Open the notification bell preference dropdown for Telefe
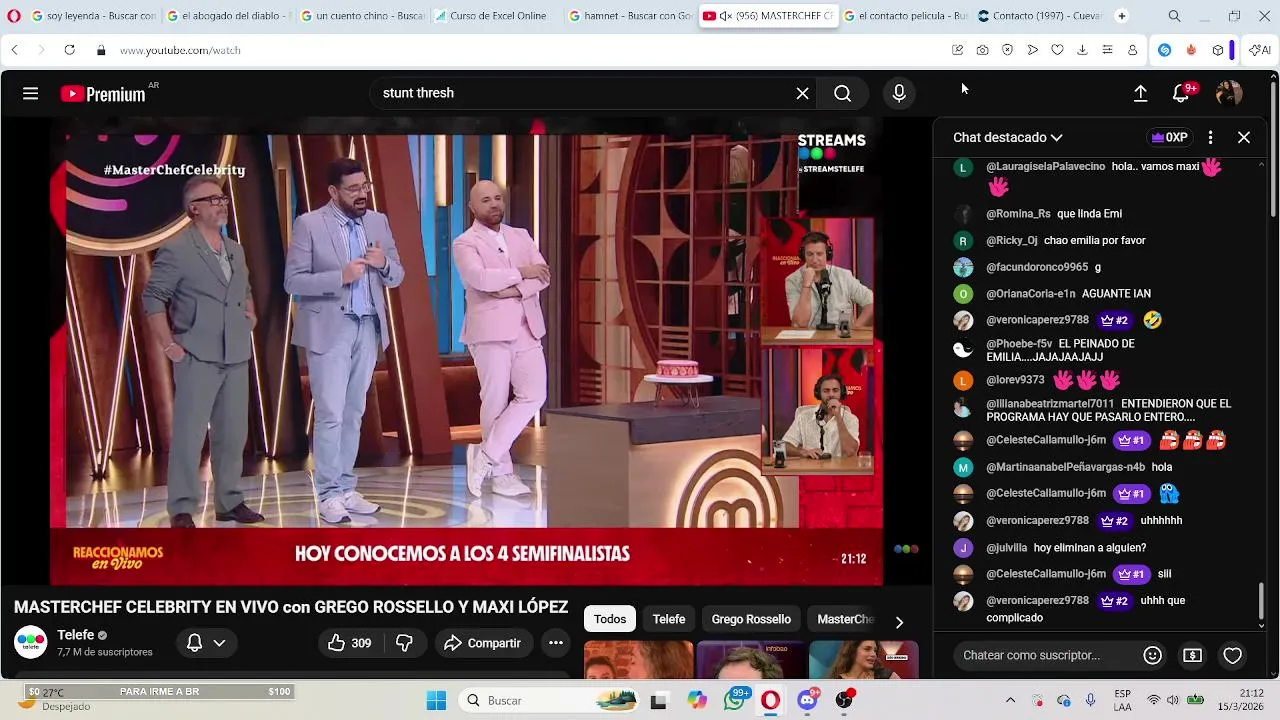Image resolution: width=1280 pixels, height=720 pixels. click(207, 643)
